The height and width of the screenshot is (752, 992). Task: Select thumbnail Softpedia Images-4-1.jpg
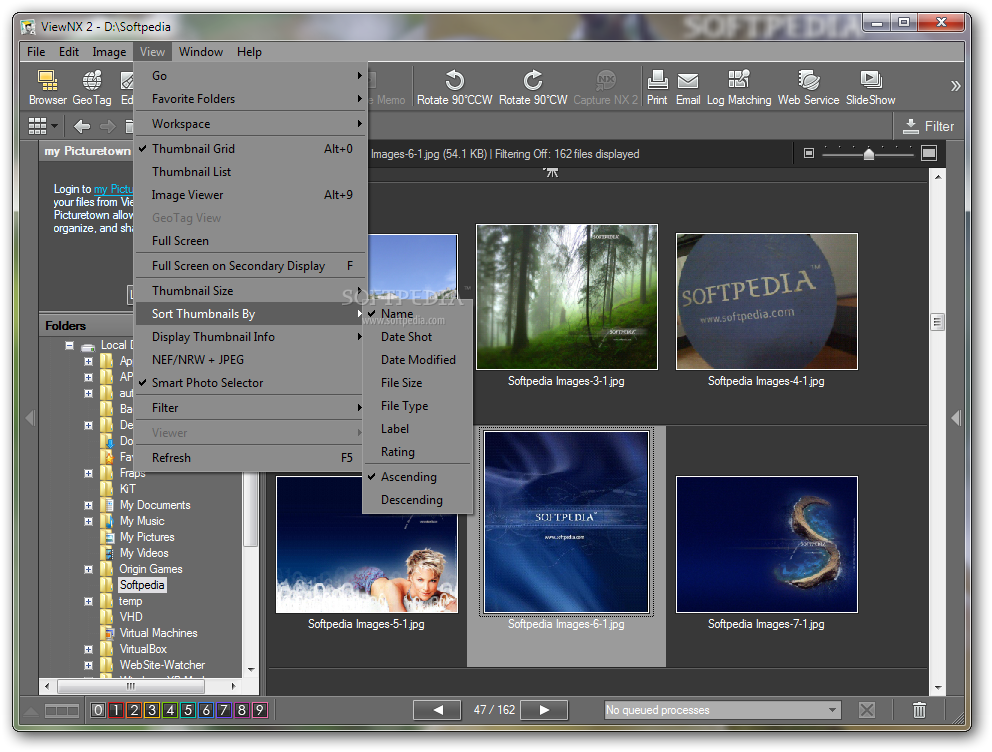click(x=767, y=301)
